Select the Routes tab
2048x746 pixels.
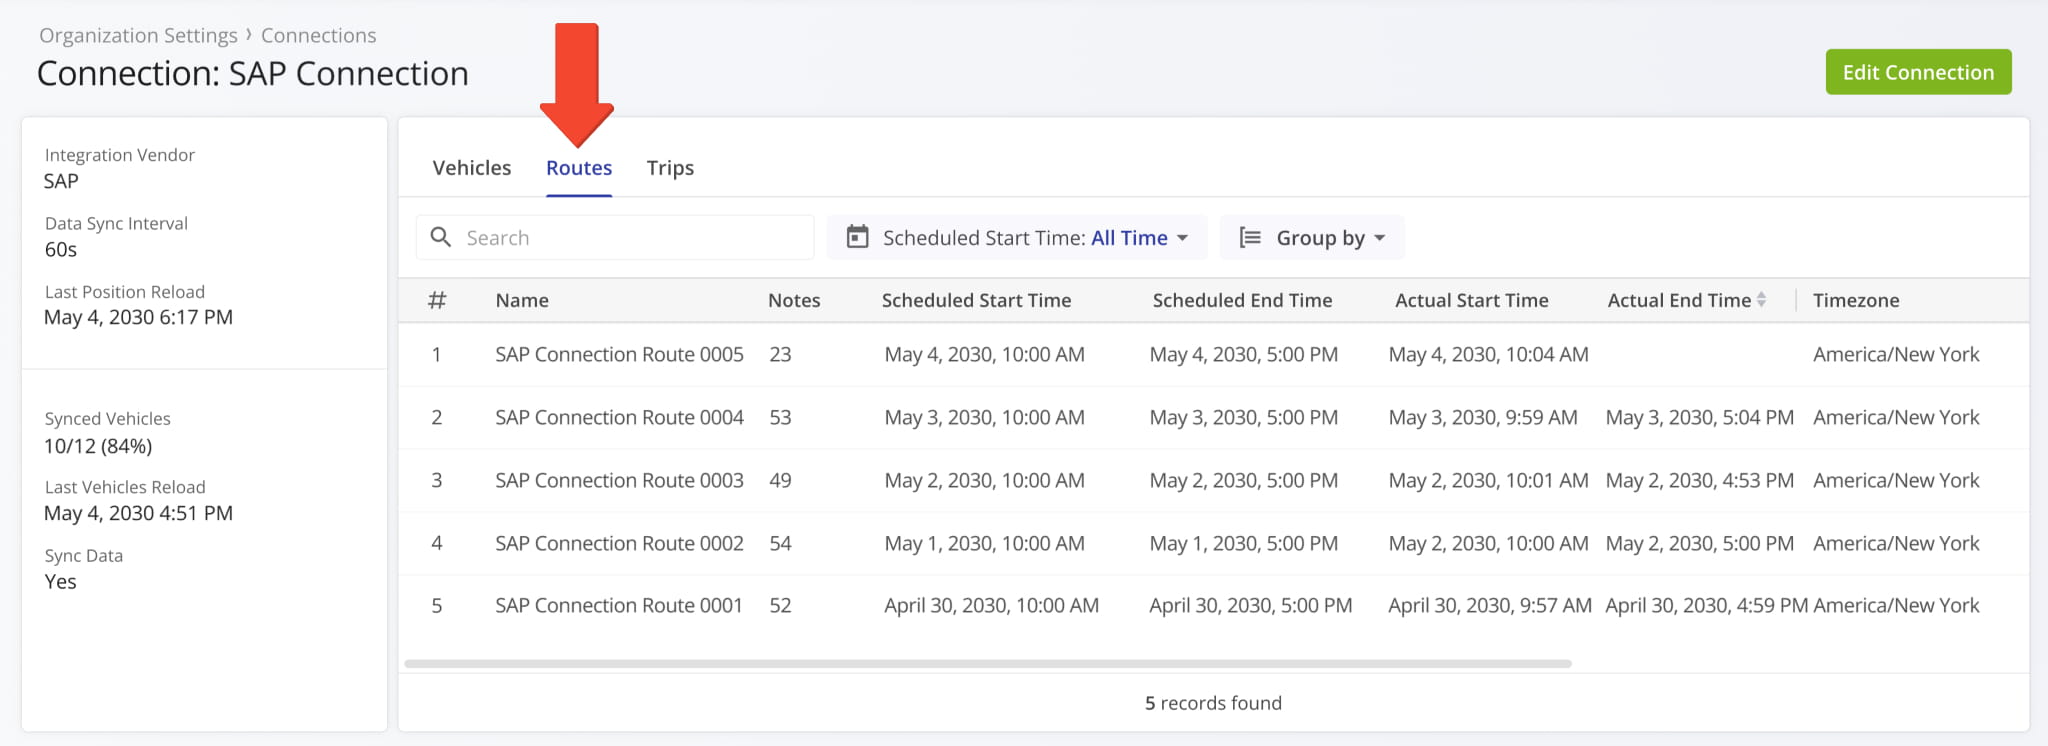coord(579,168)
